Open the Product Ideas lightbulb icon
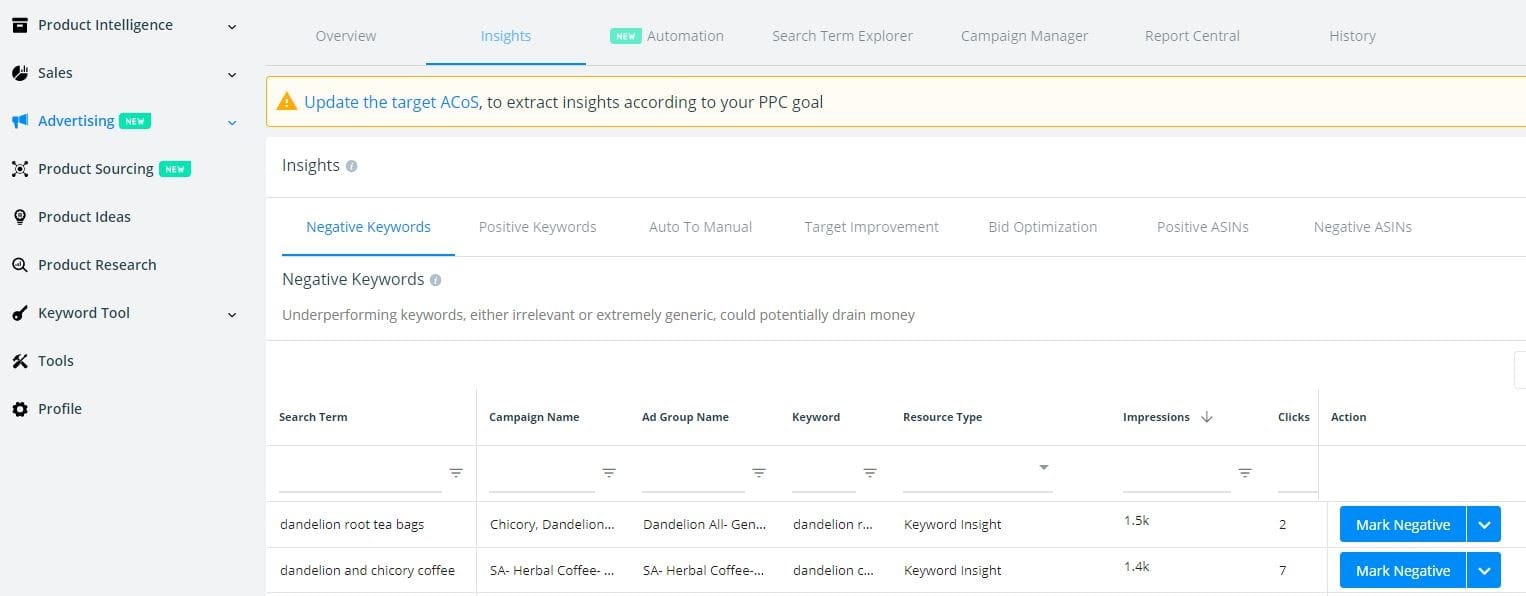The width and height of the screenshot is (1526, 596). pos(20,217)
